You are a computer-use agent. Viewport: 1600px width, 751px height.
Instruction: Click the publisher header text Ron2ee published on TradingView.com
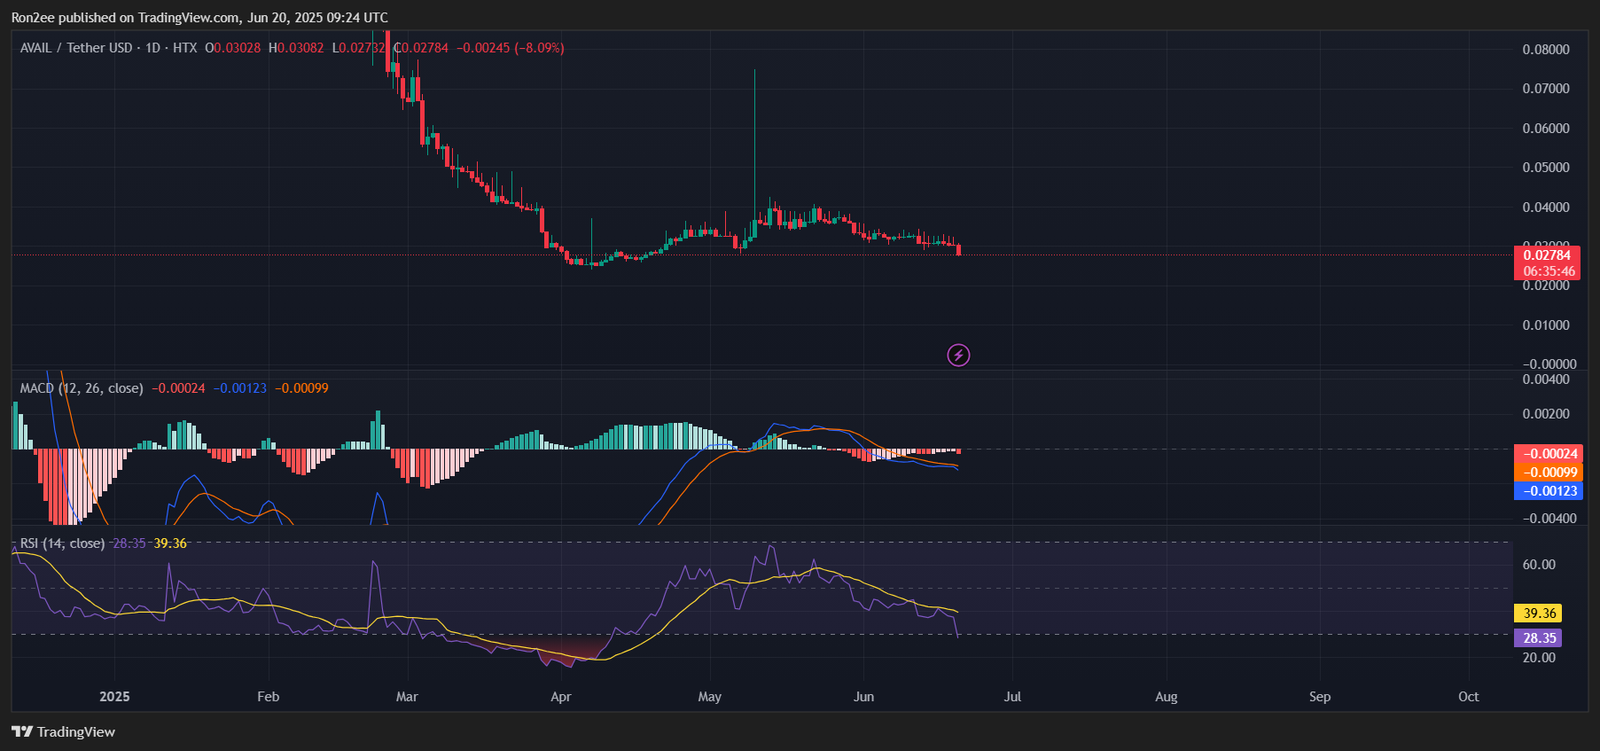click(x=125, y=18)
